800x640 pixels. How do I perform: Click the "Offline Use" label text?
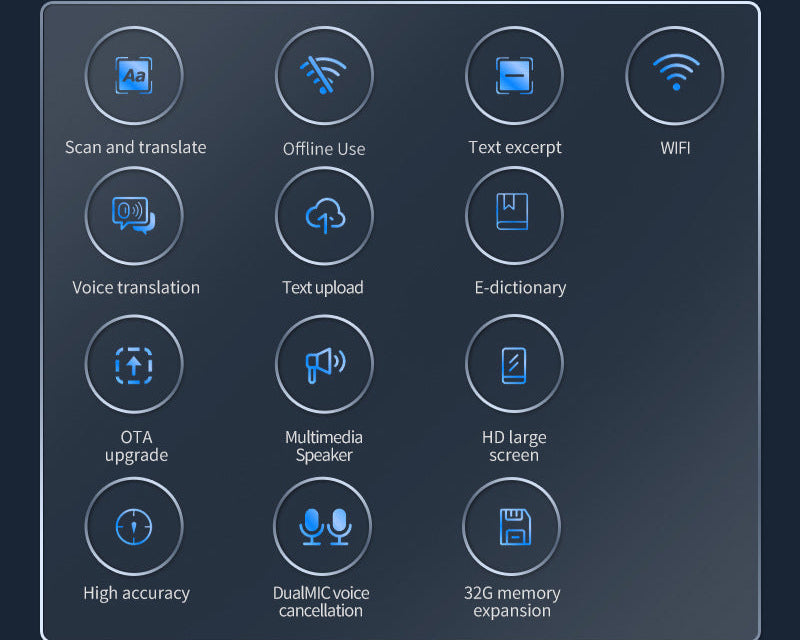click(x=324, y=149)
